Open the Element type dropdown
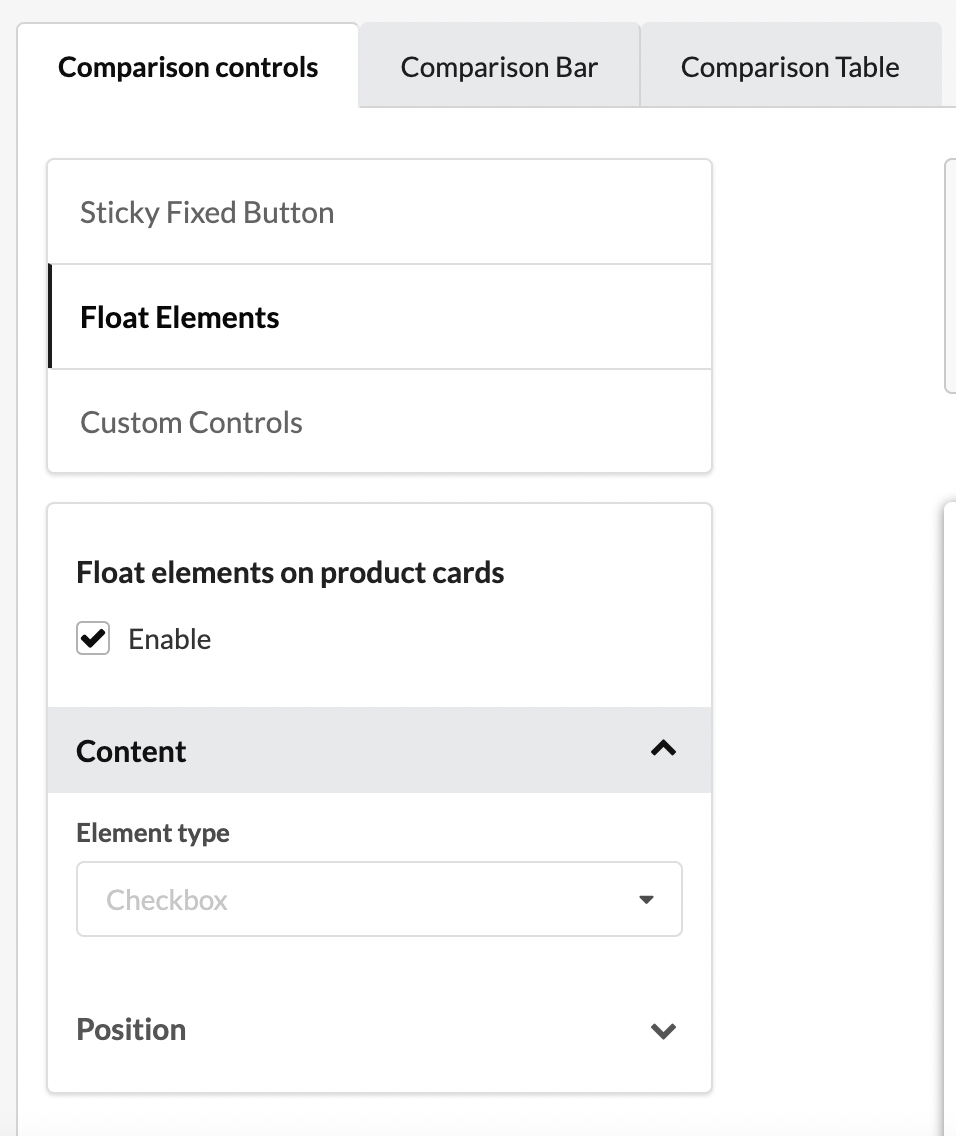 tap(379, 900)
